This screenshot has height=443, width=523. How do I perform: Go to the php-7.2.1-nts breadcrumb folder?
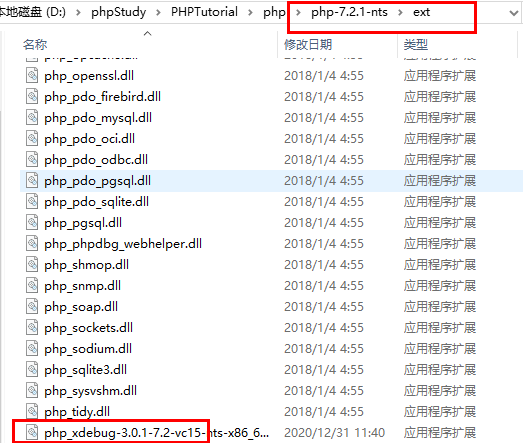[349, 12]
